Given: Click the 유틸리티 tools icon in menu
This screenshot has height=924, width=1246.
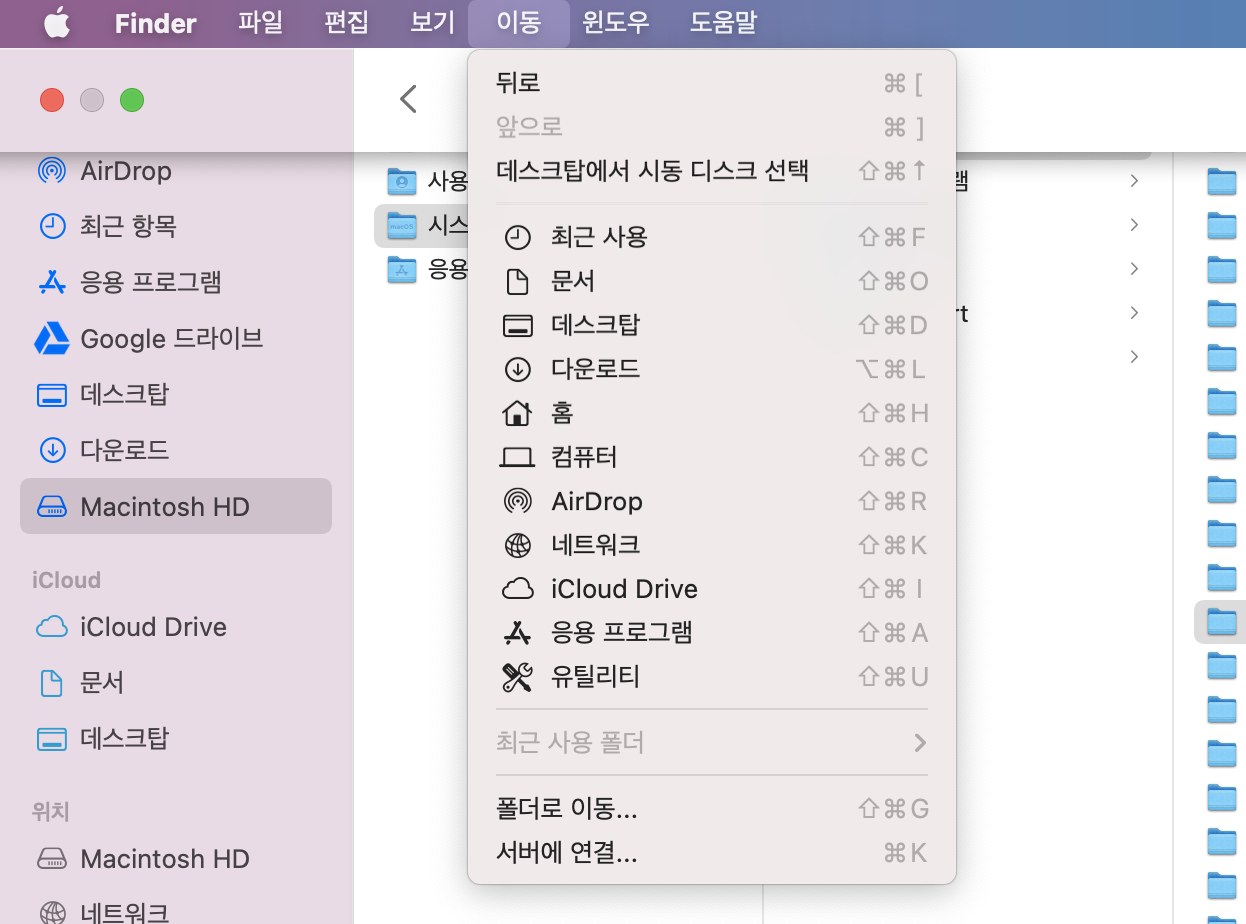Looking at the screenshot, I should 517,677.
